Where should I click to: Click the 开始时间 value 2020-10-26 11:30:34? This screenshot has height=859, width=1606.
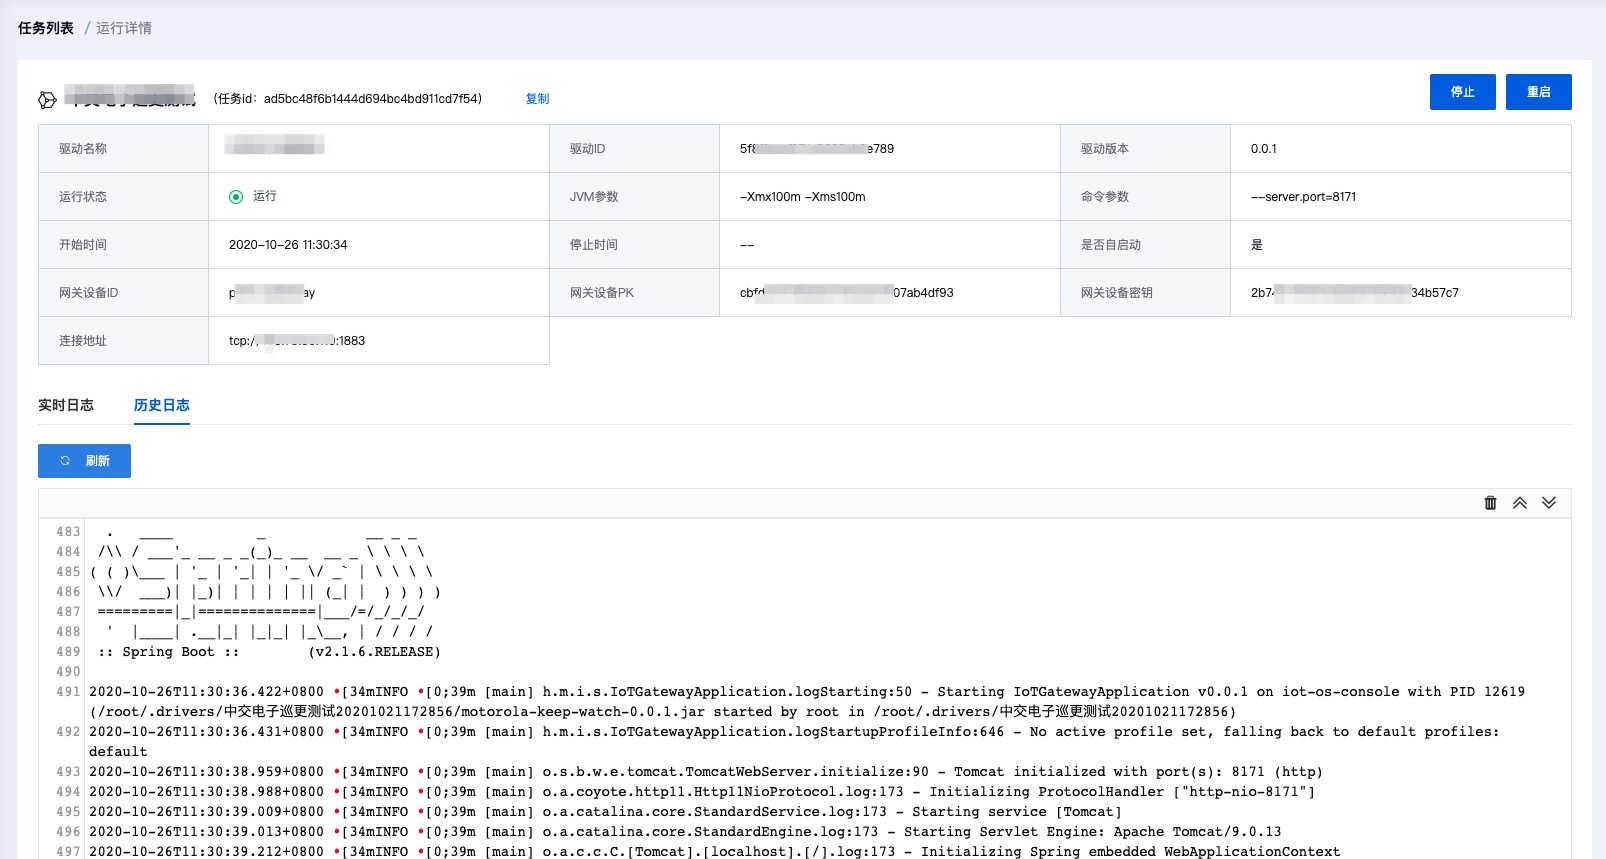pyautogui.click(x=288, y=245)
